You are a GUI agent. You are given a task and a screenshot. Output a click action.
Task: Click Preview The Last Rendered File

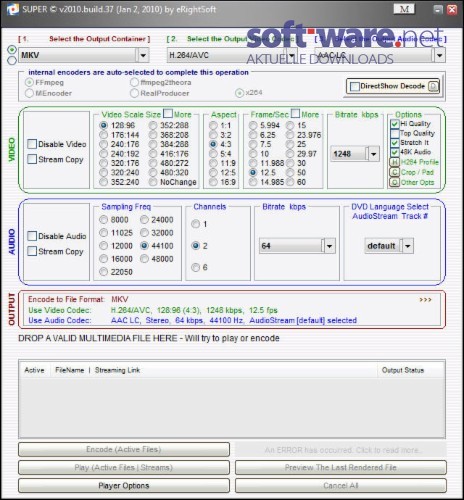coord(341,468)
